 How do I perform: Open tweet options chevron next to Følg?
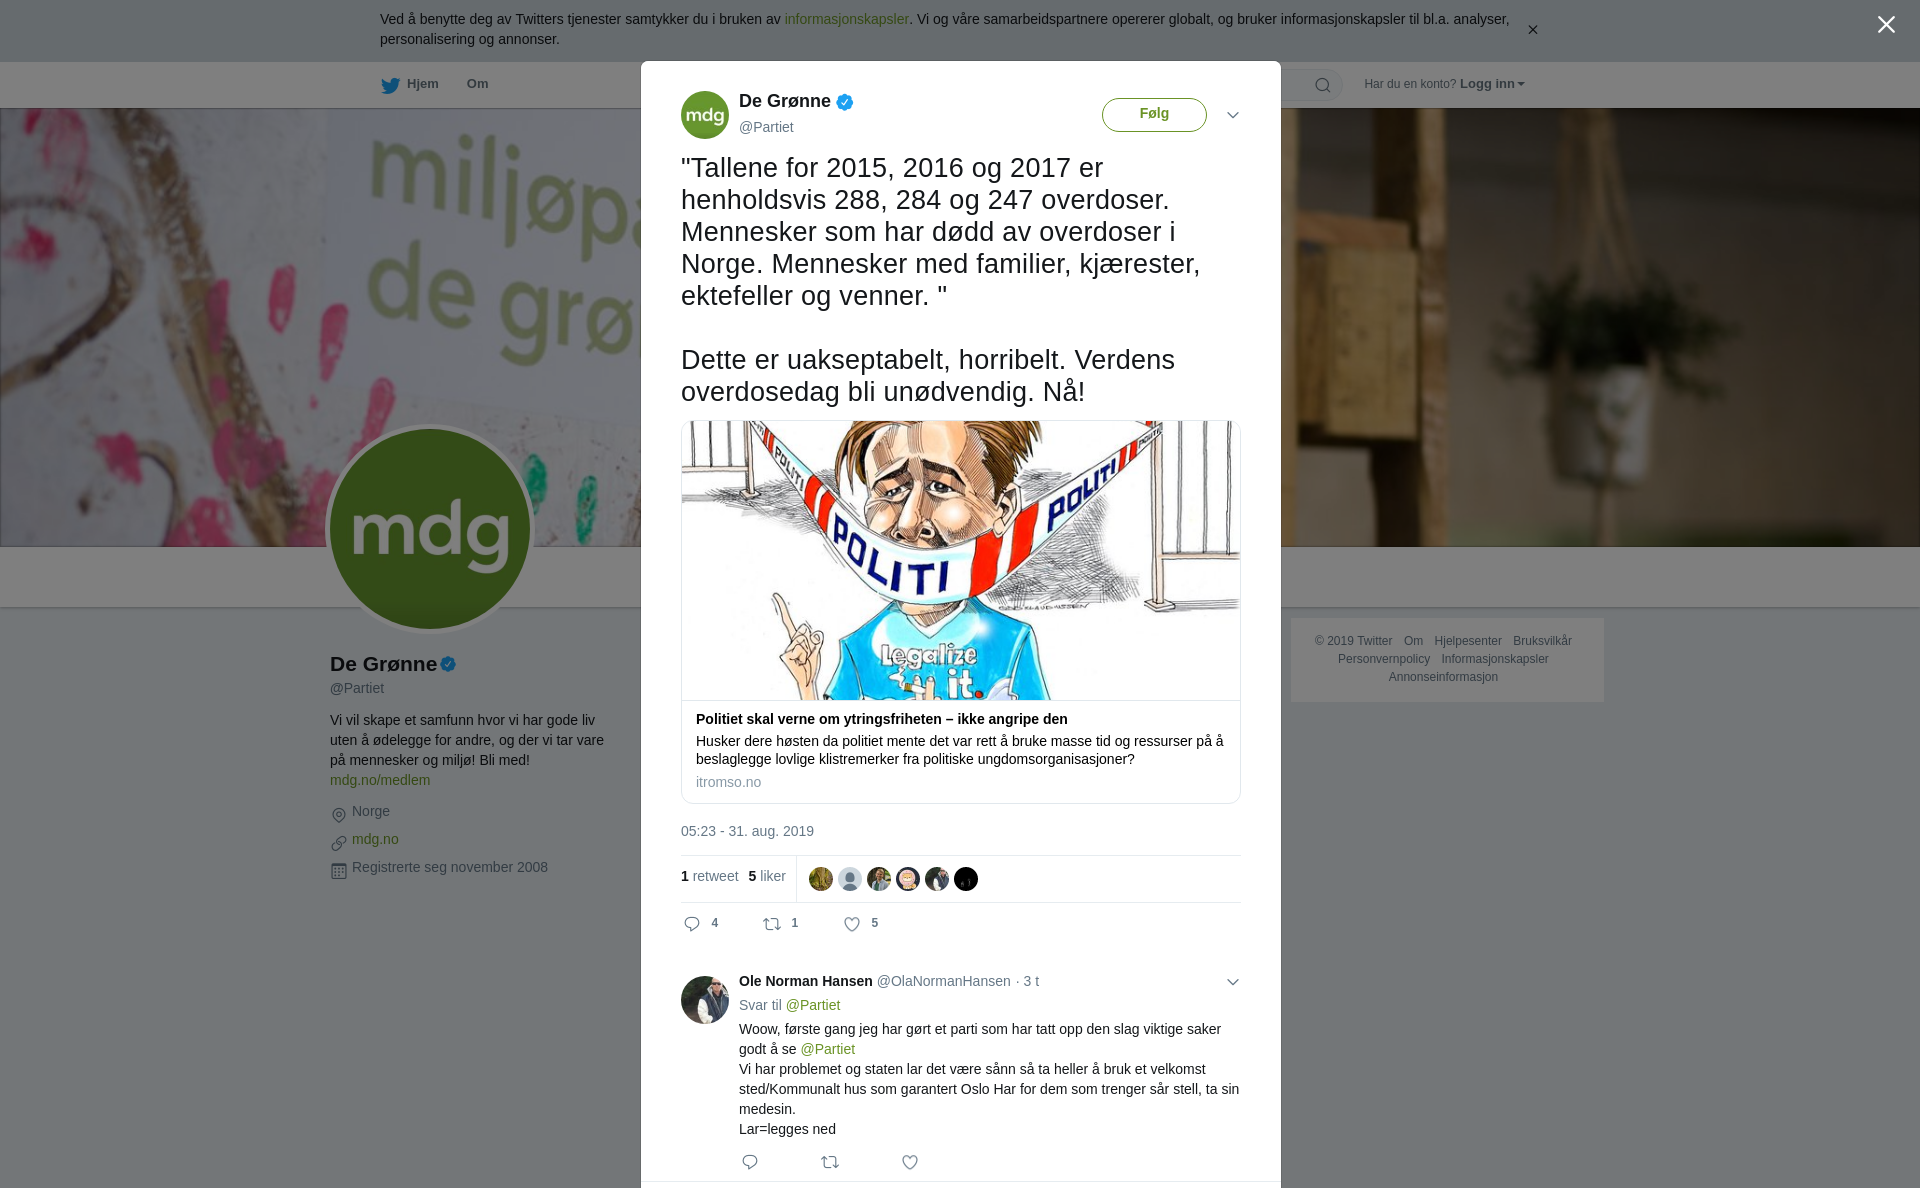click(x=1233, y=115)
